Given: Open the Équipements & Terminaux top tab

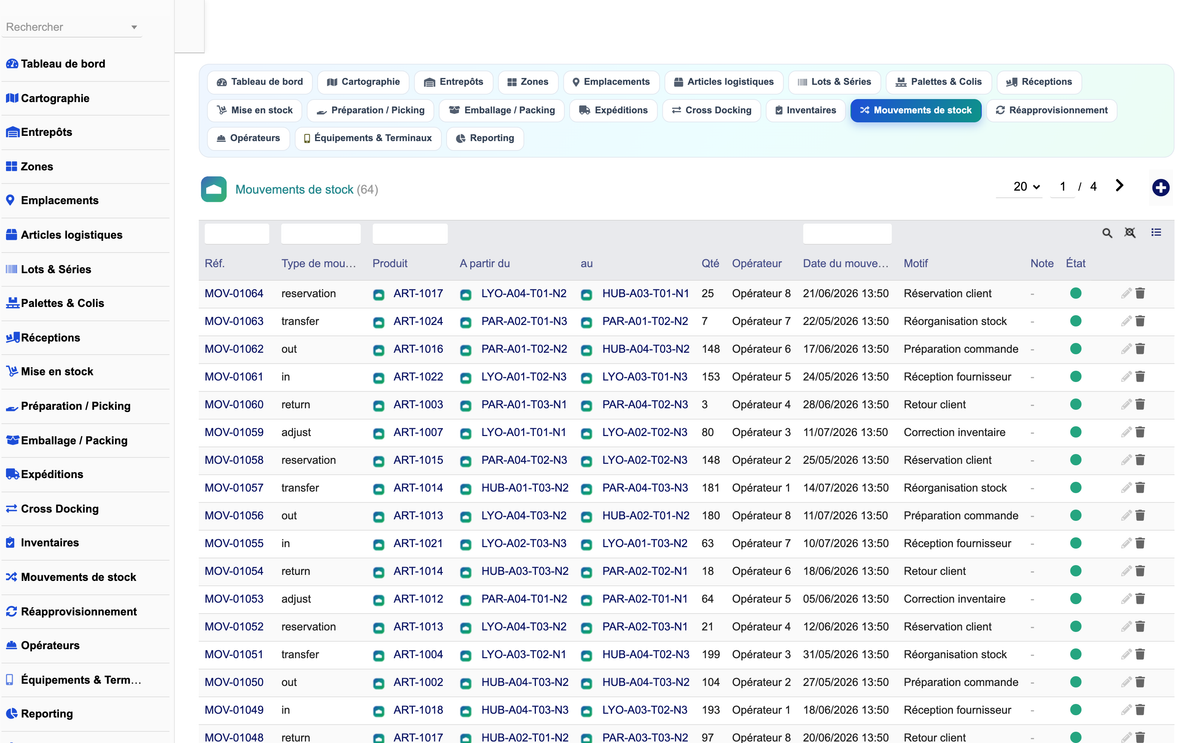Looking at the screenshot, I should click(x=368, y=138).
